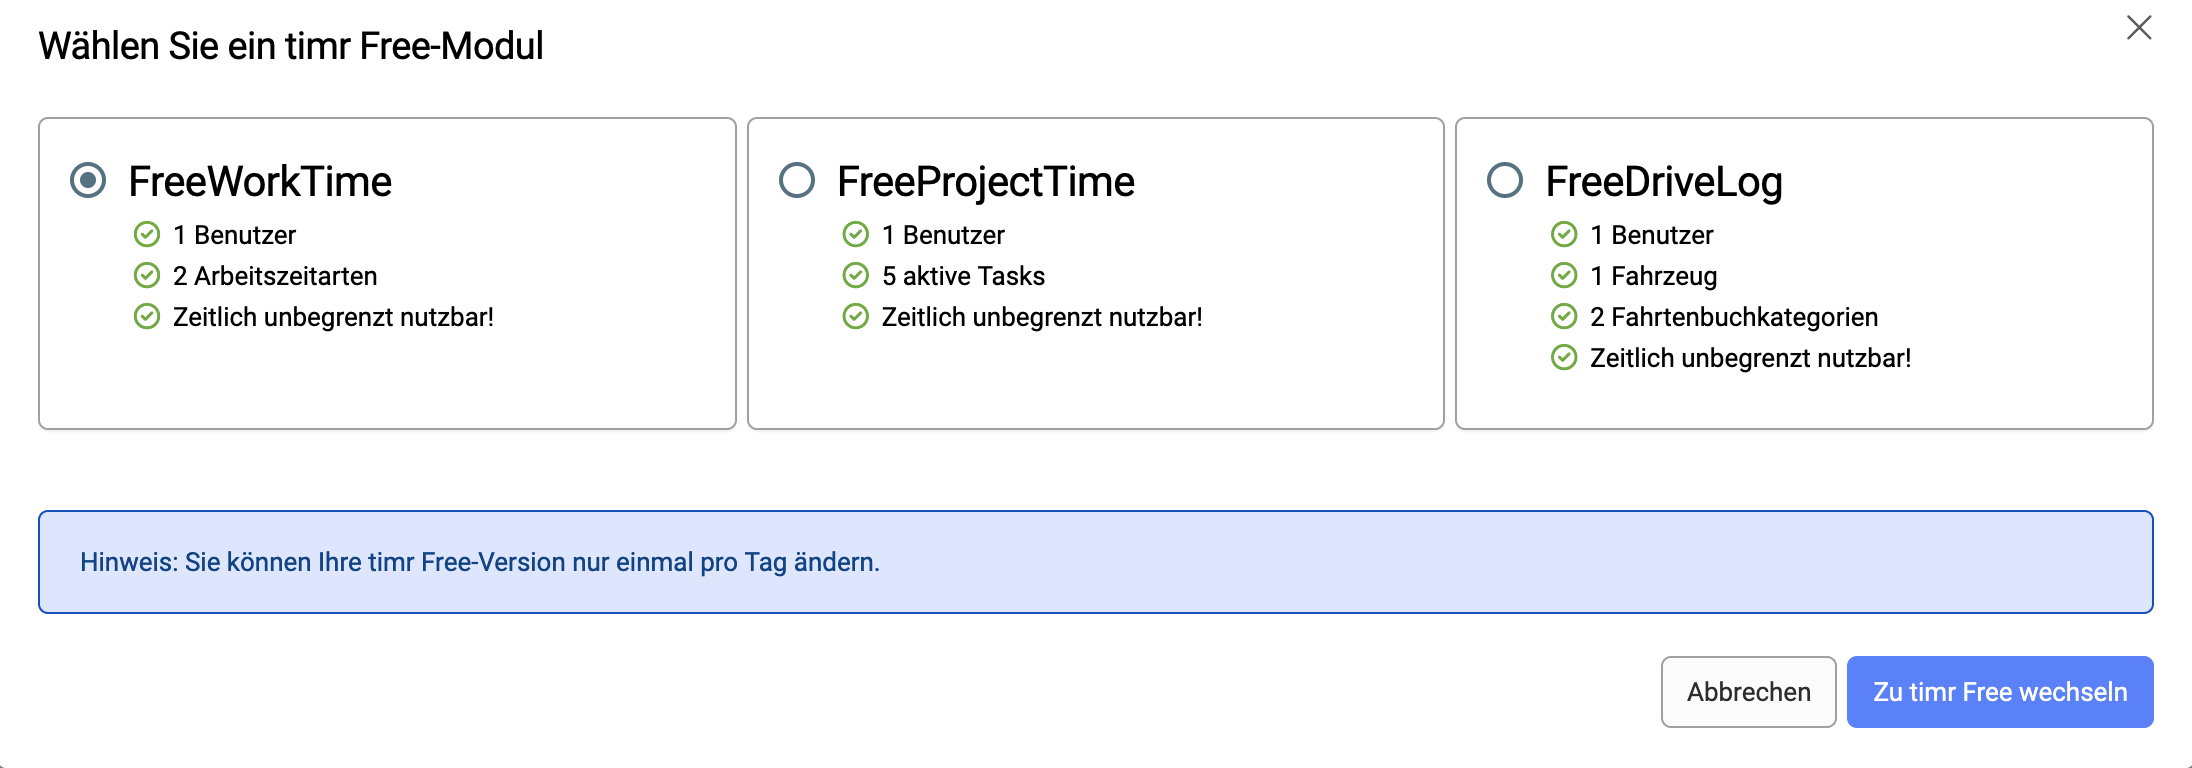Click the blue Hinweis notice banner
The image size is (2192, 768).
click(x=1096, y=562)
